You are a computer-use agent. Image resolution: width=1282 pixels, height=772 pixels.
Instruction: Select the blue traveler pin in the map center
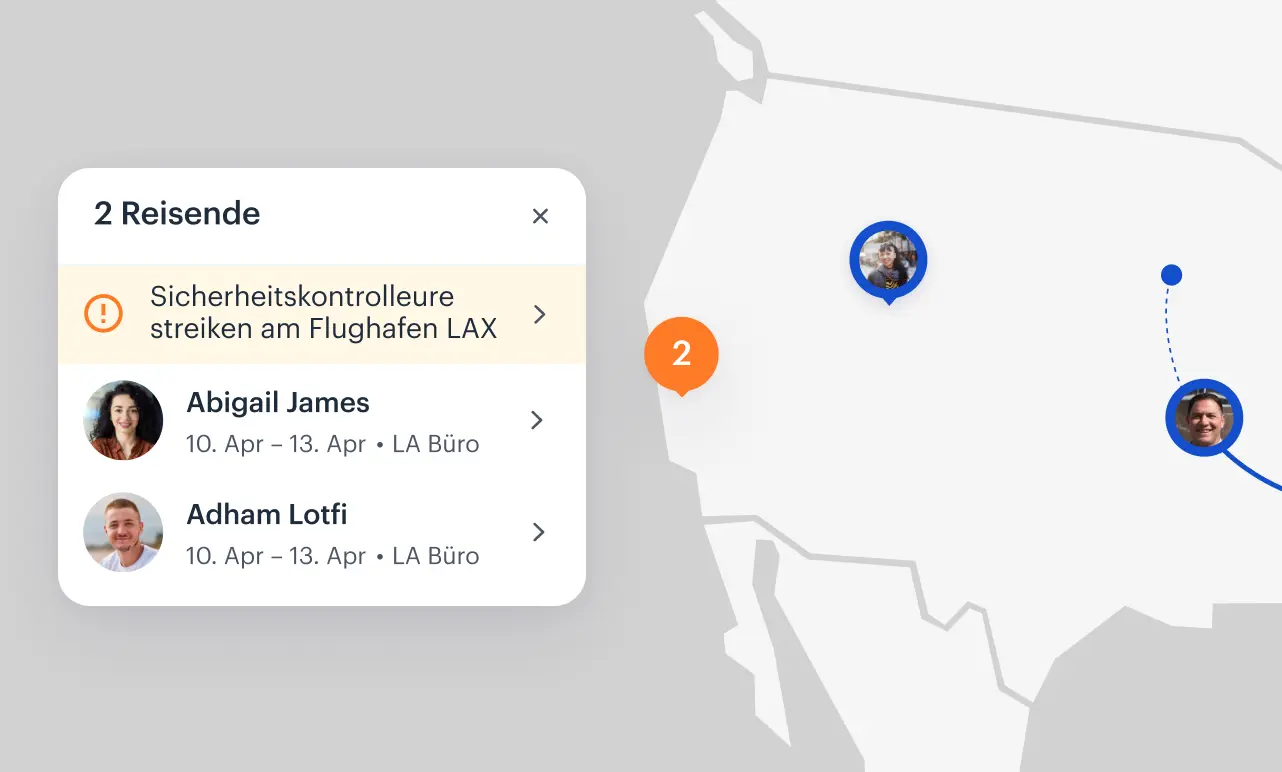point(888,260)
